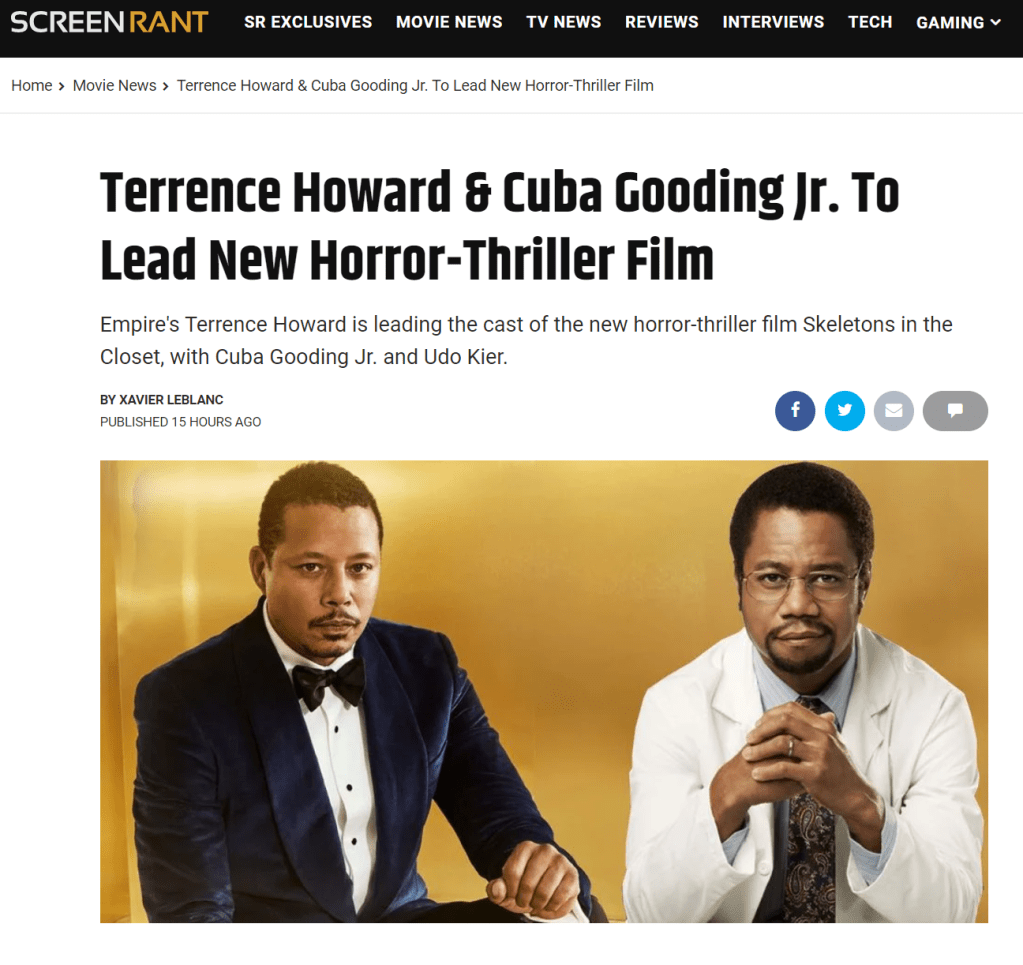Open the comments bubble button
The image size is (1023, 965).
pos(955,411)
